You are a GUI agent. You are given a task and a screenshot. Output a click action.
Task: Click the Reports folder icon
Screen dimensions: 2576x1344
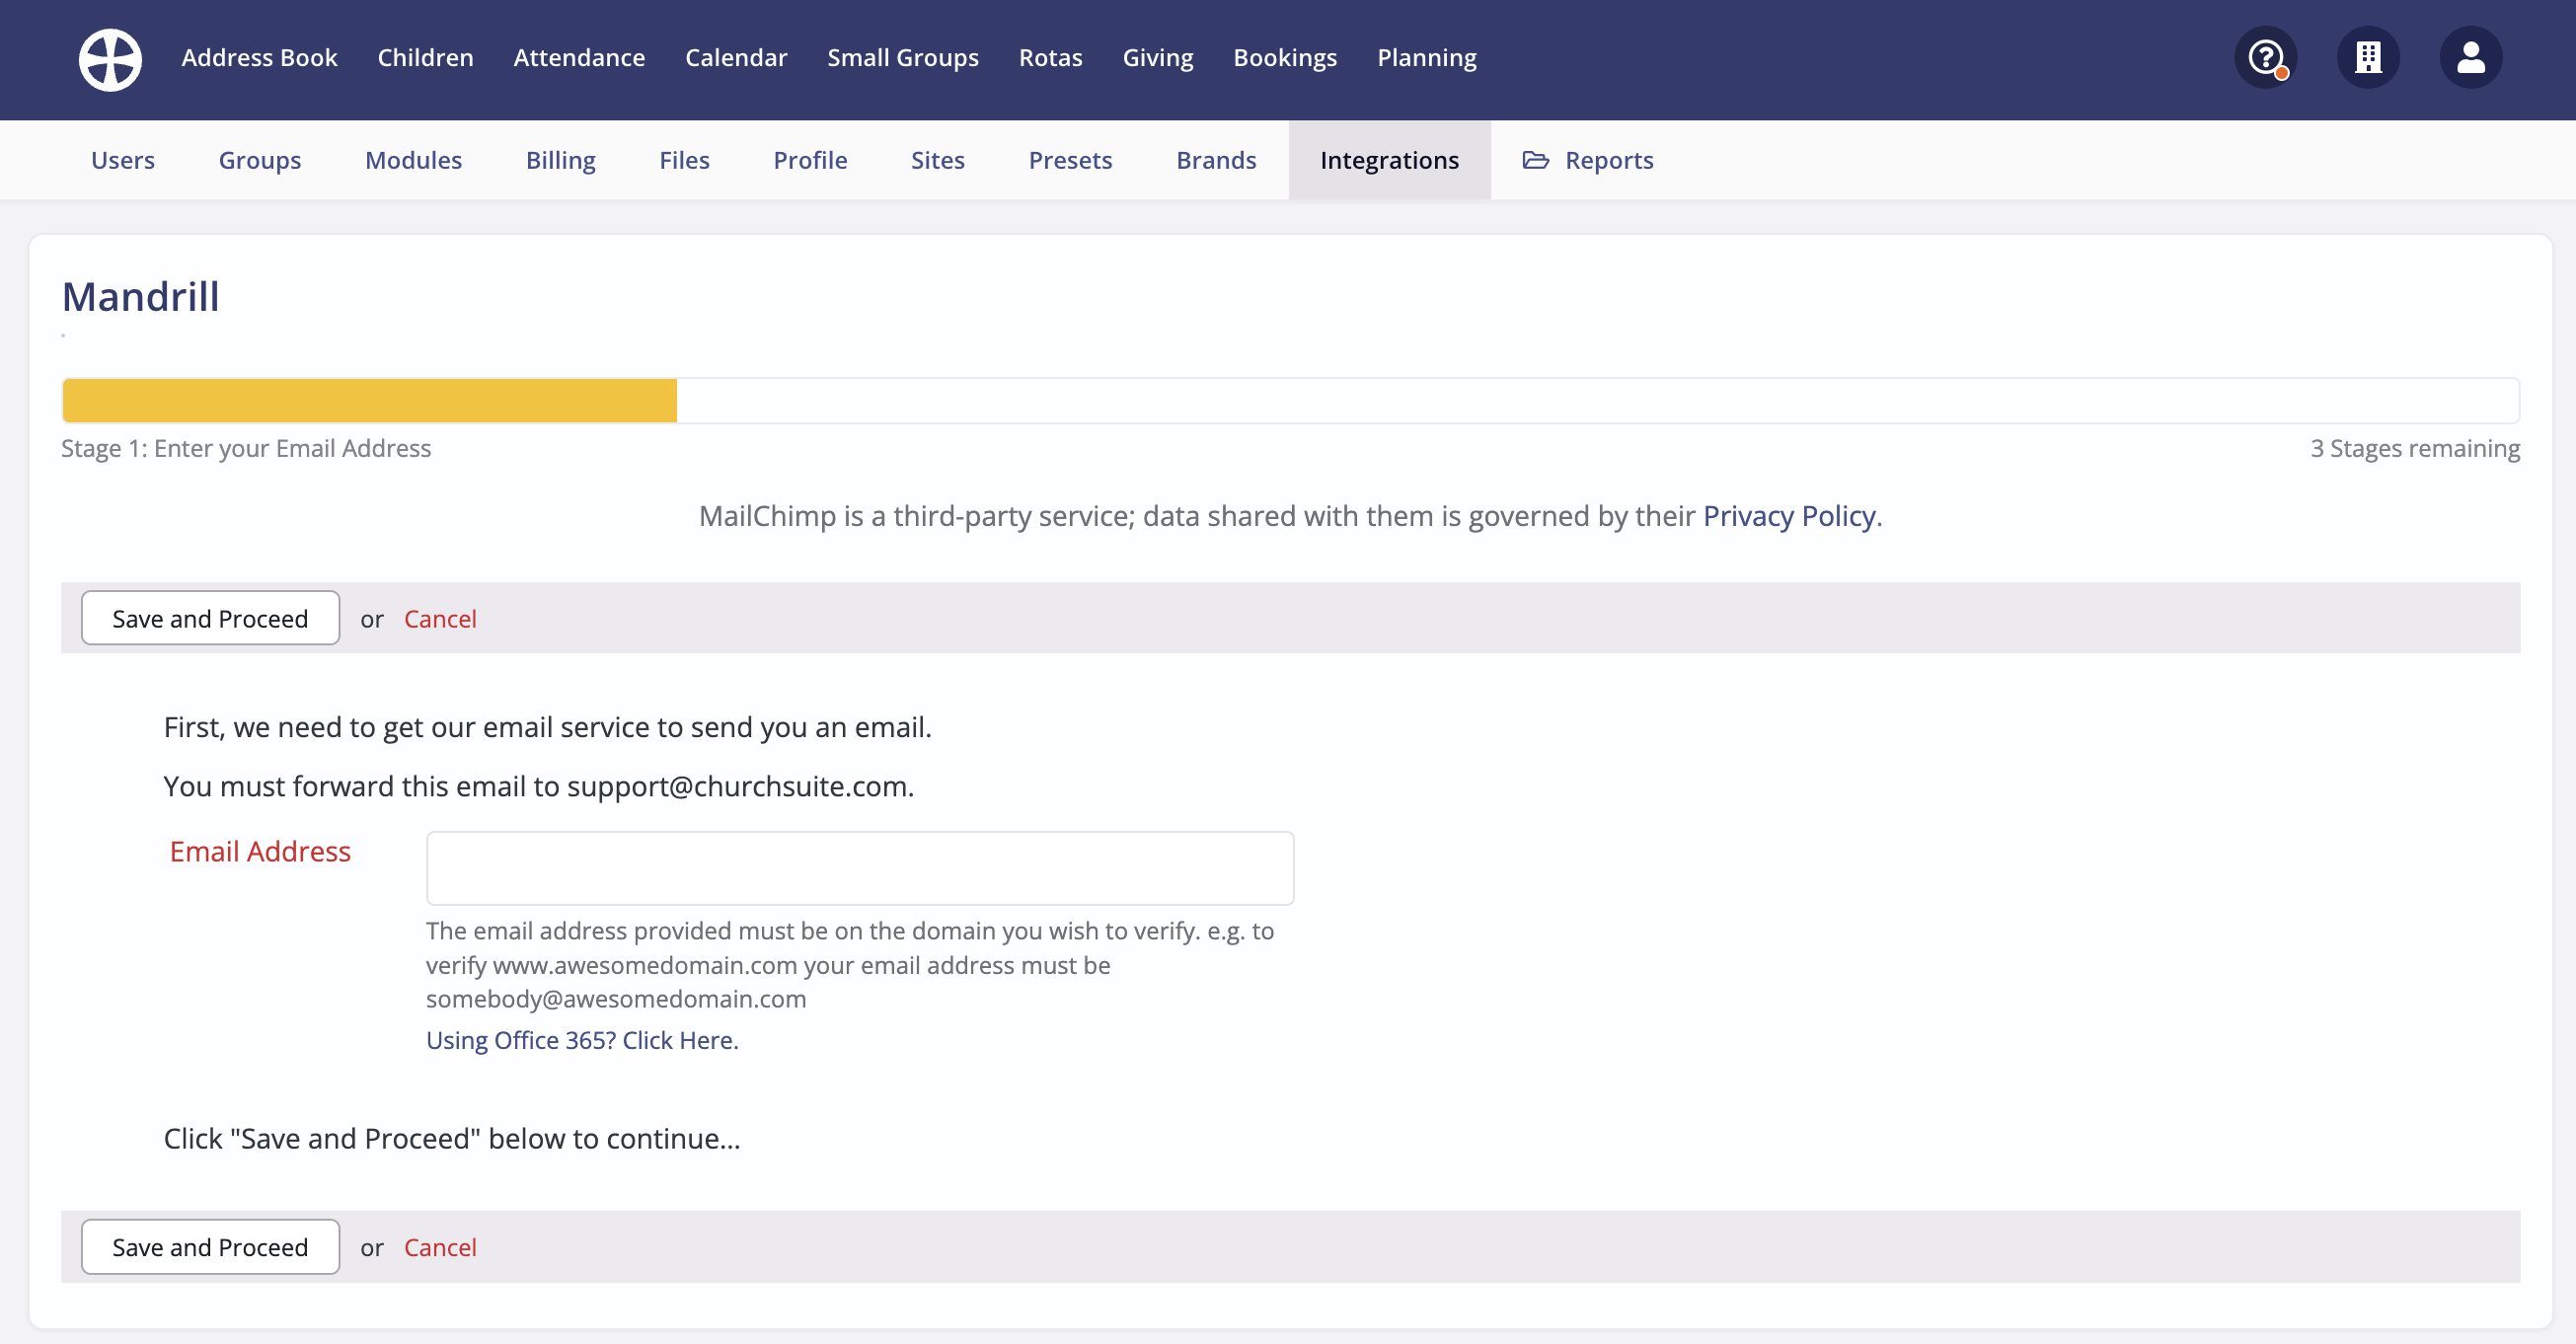(x=1535, y=160)
